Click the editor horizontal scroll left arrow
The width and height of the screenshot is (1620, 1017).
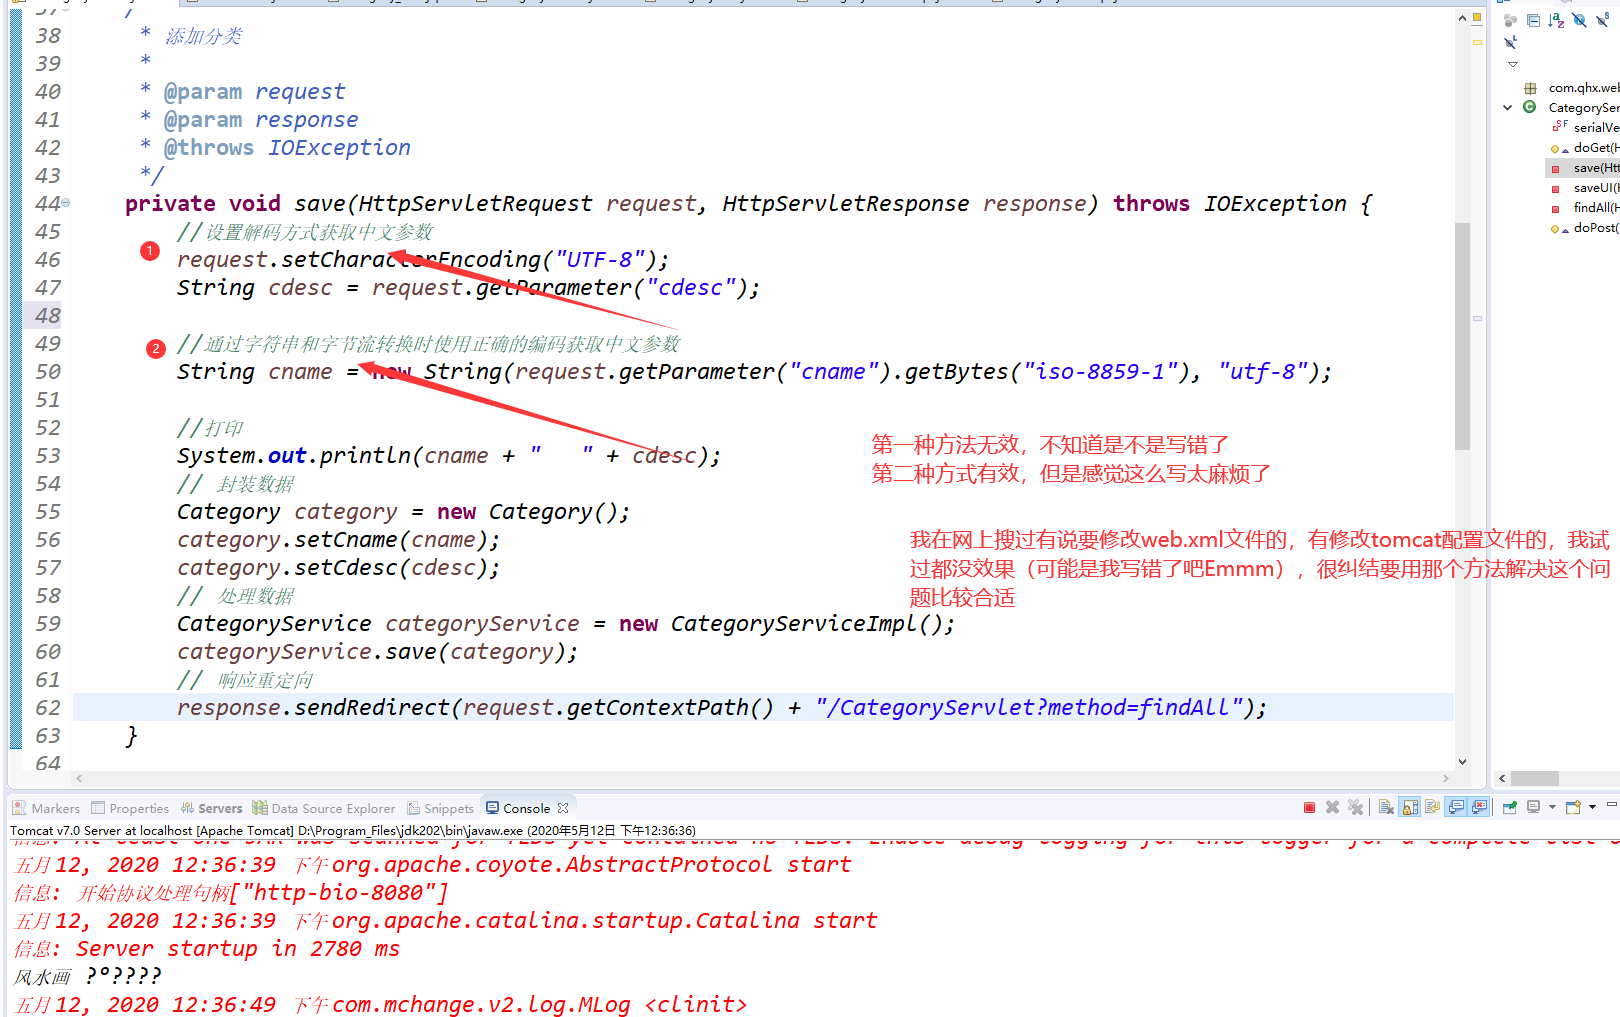click(x=79, y=778)
